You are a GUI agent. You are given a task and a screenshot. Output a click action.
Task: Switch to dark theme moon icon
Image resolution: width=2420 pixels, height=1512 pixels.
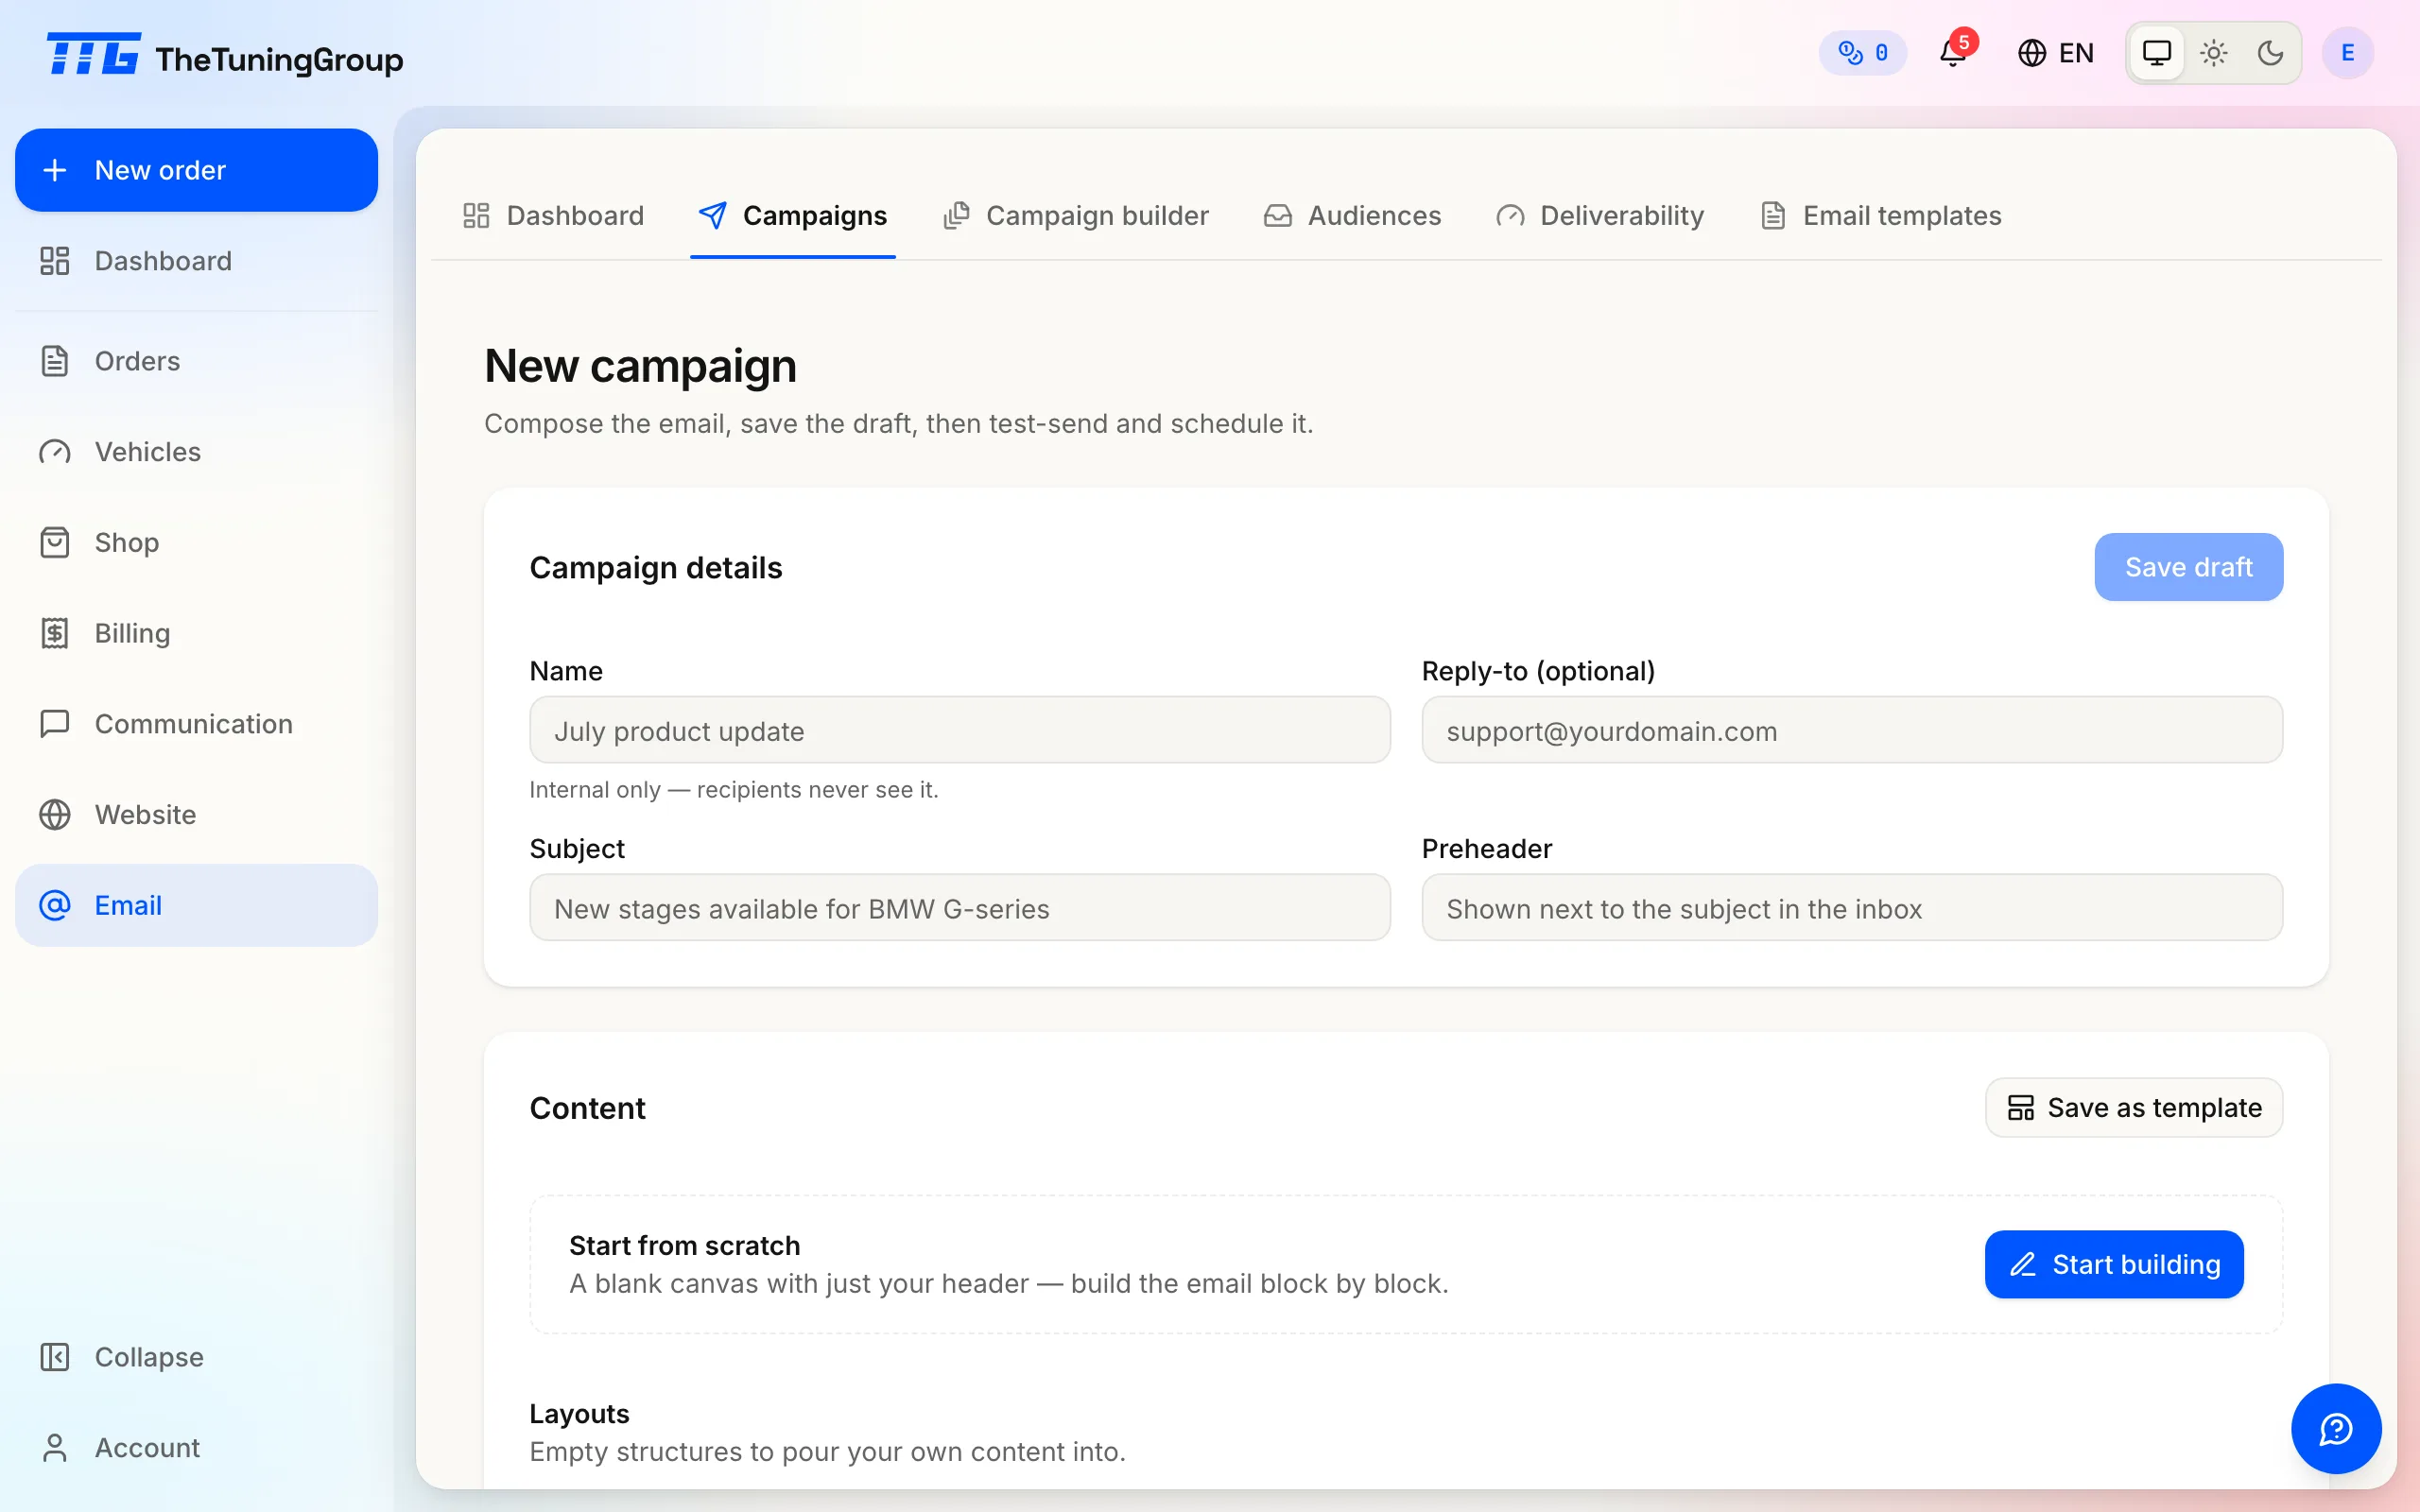[x=2270, y=53]
